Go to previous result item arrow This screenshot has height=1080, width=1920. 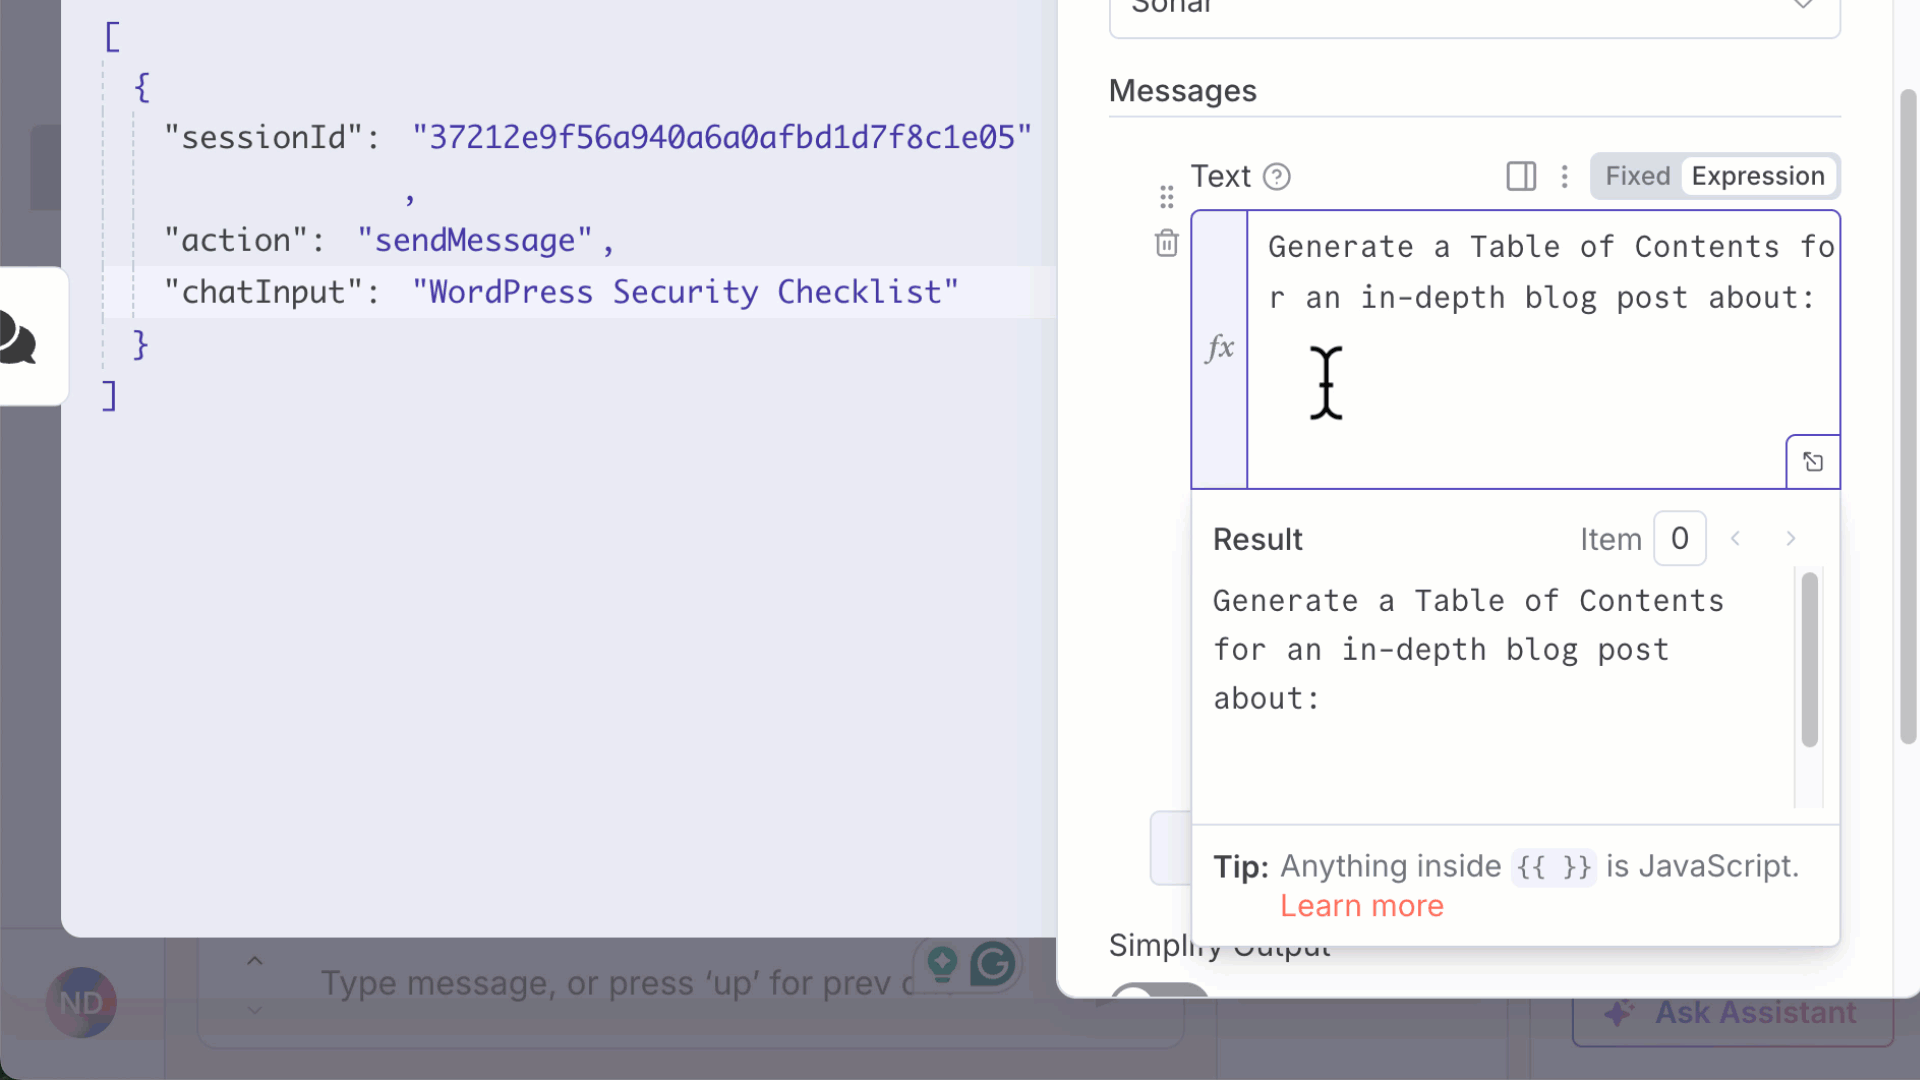pos(1736,539)
